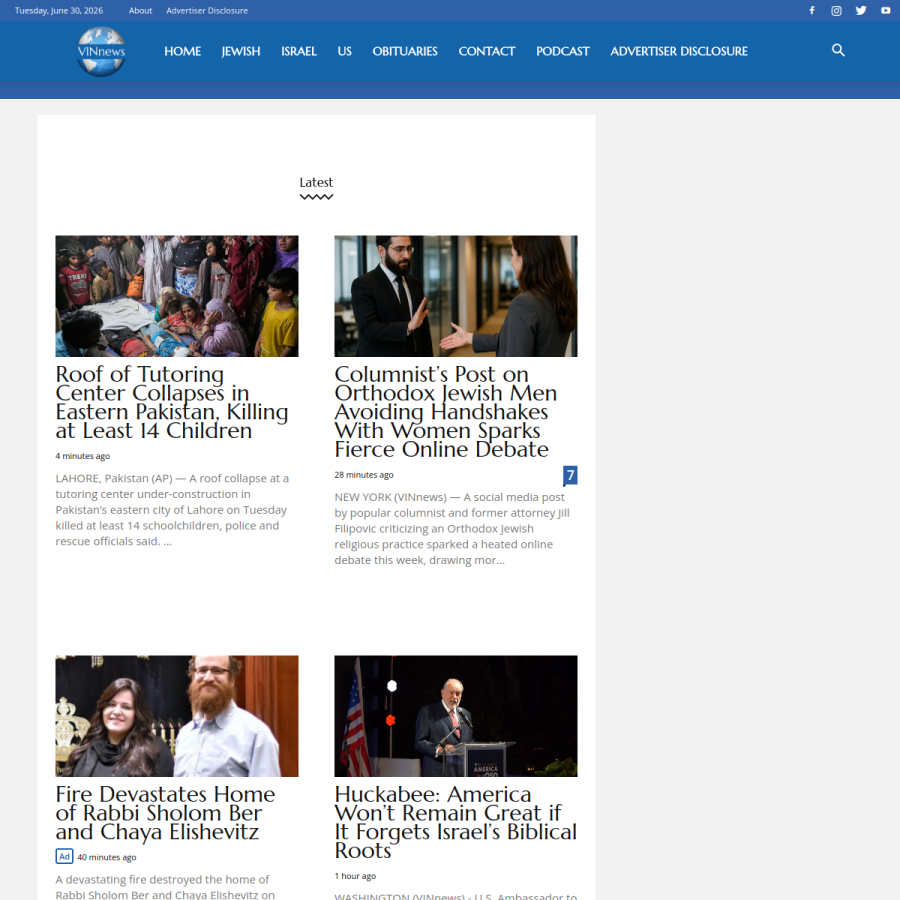Click the '1 hour ago' timestamp

[x=355, y=876]
